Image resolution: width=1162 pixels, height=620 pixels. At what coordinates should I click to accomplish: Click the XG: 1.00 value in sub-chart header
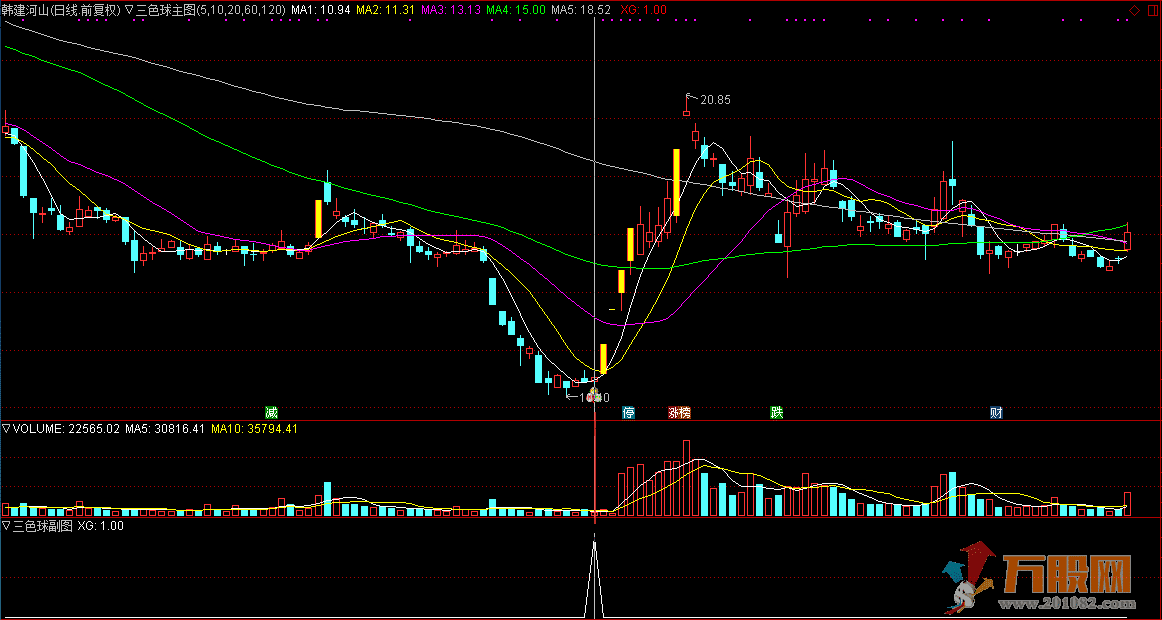101,527
